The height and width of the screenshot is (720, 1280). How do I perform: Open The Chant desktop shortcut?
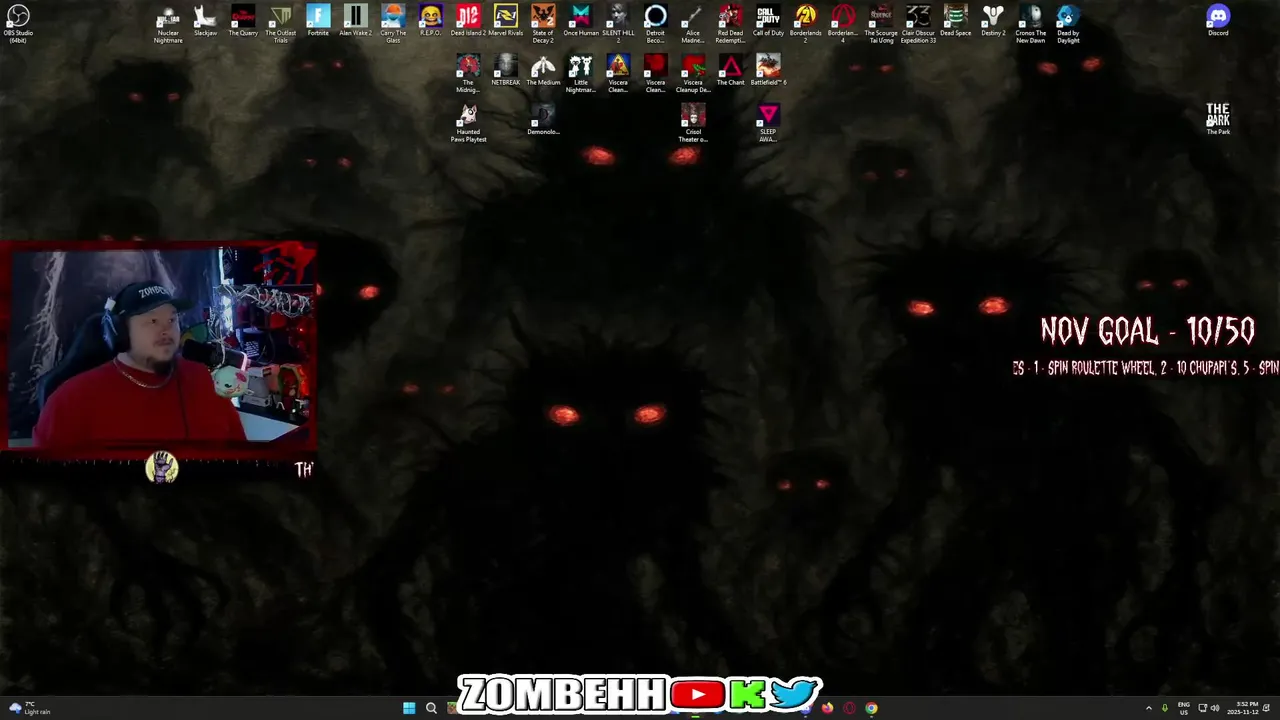730,71
